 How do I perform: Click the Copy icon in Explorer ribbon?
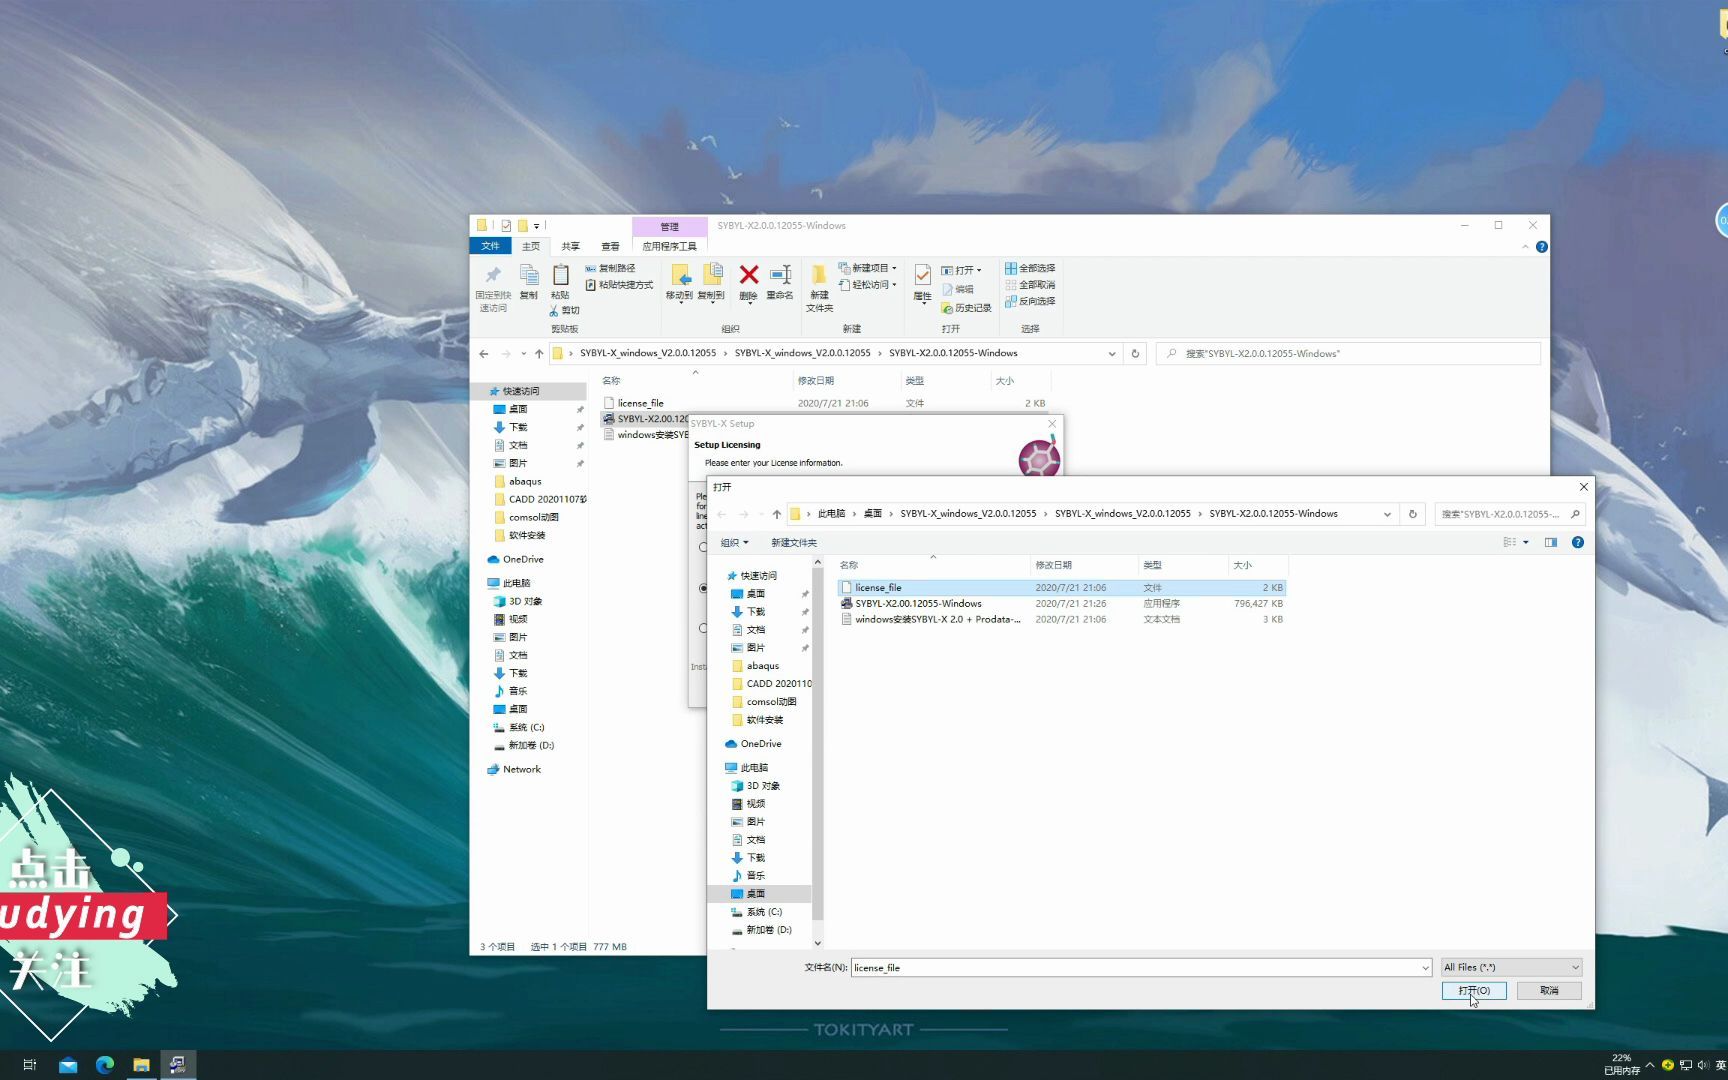pos(529,276)
